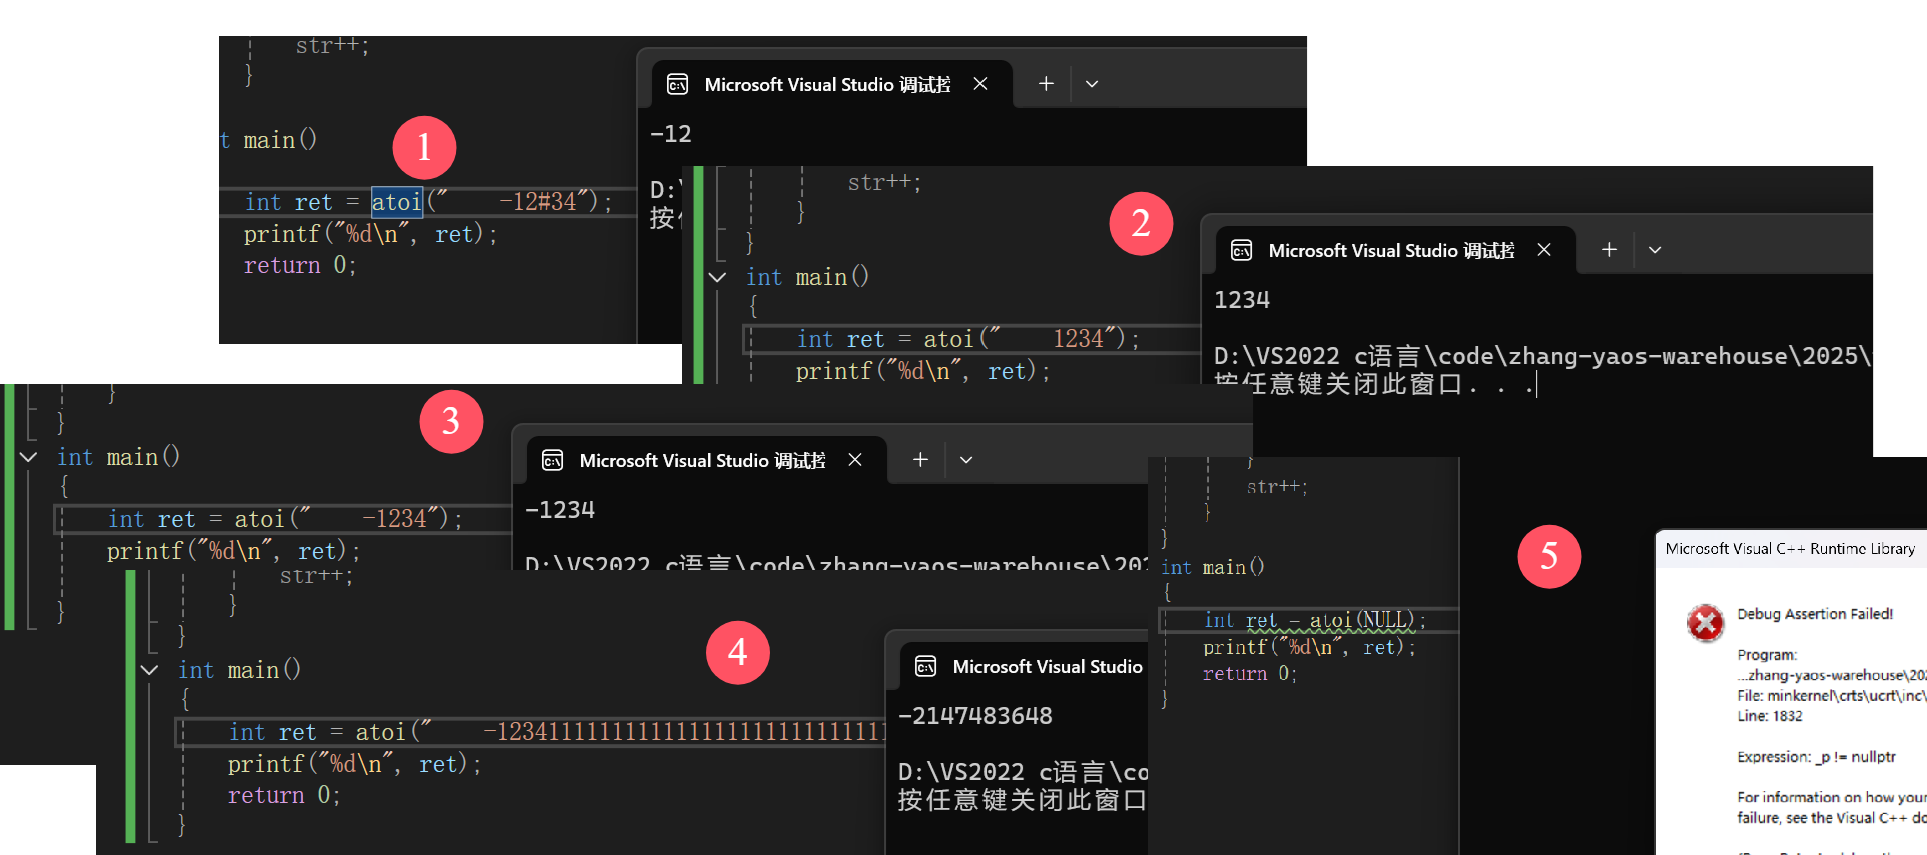Collapse int main() in the editor with atoi(" 1234")
Viewport: 1927px width, 855px height.
point(717,277)
